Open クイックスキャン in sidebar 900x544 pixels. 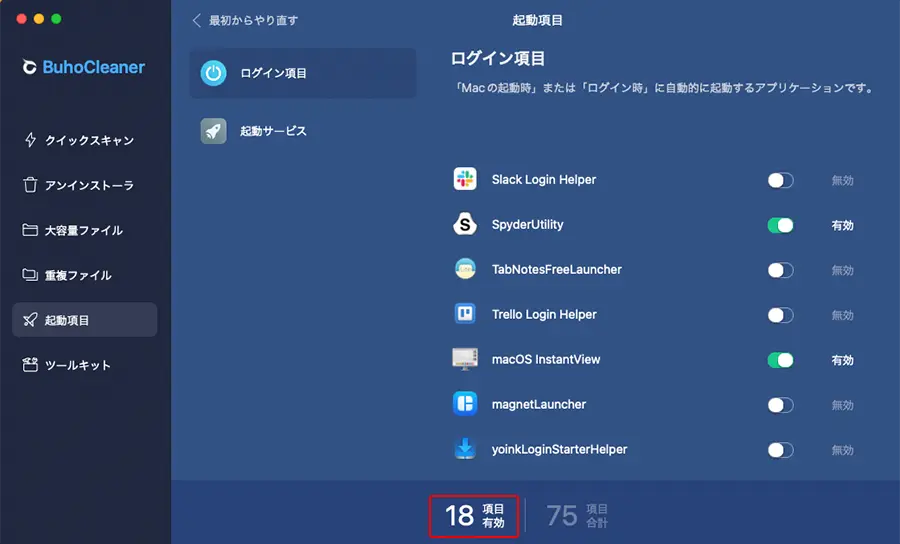pyautogui.click(x=84, y=140)
